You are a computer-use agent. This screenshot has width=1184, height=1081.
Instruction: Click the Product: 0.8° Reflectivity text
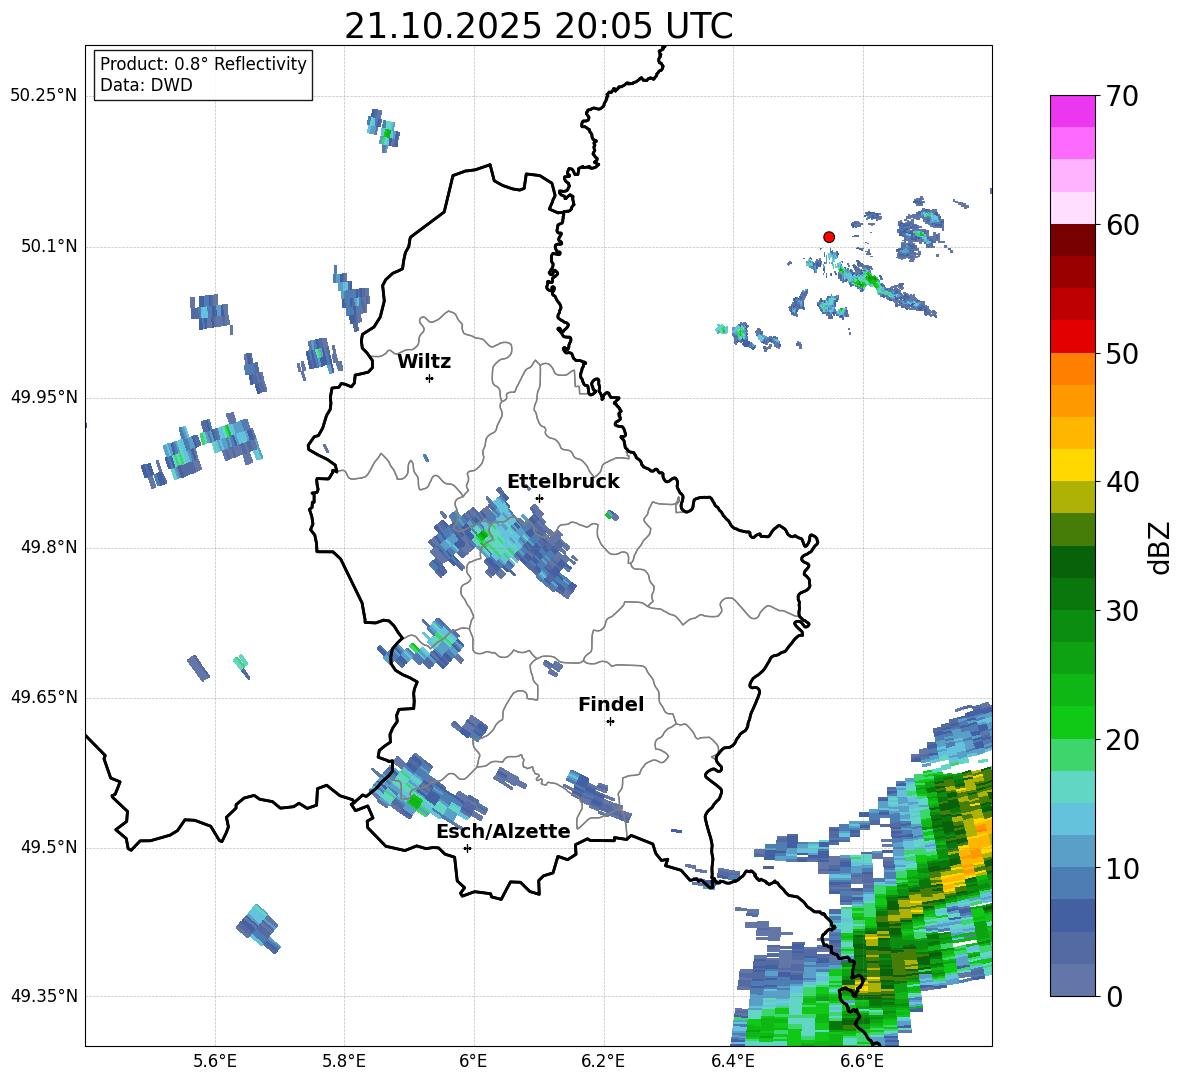click(203, 64)
